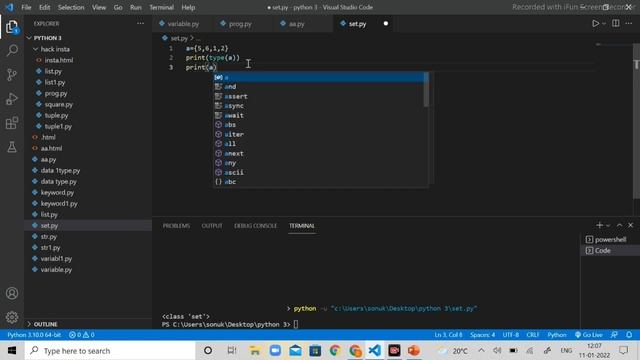Screen dimensions: 640x360
Task: Open terminal launch profile dropdown
Action: tap(608, 225)
